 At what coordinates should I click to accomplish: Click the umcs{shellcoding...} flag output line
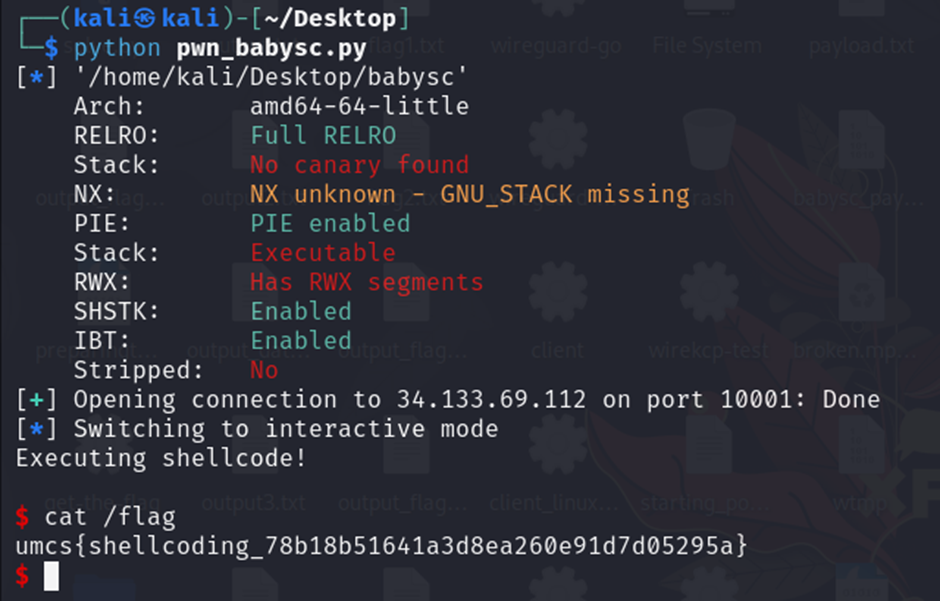pos(381,546)
